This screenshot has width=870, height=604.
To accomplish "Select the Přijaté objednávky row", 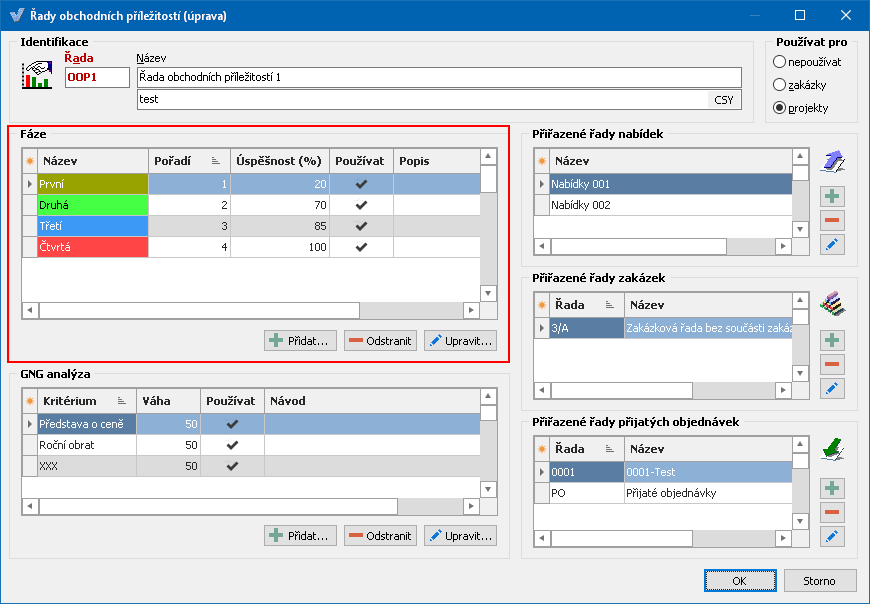I will 671,493.
